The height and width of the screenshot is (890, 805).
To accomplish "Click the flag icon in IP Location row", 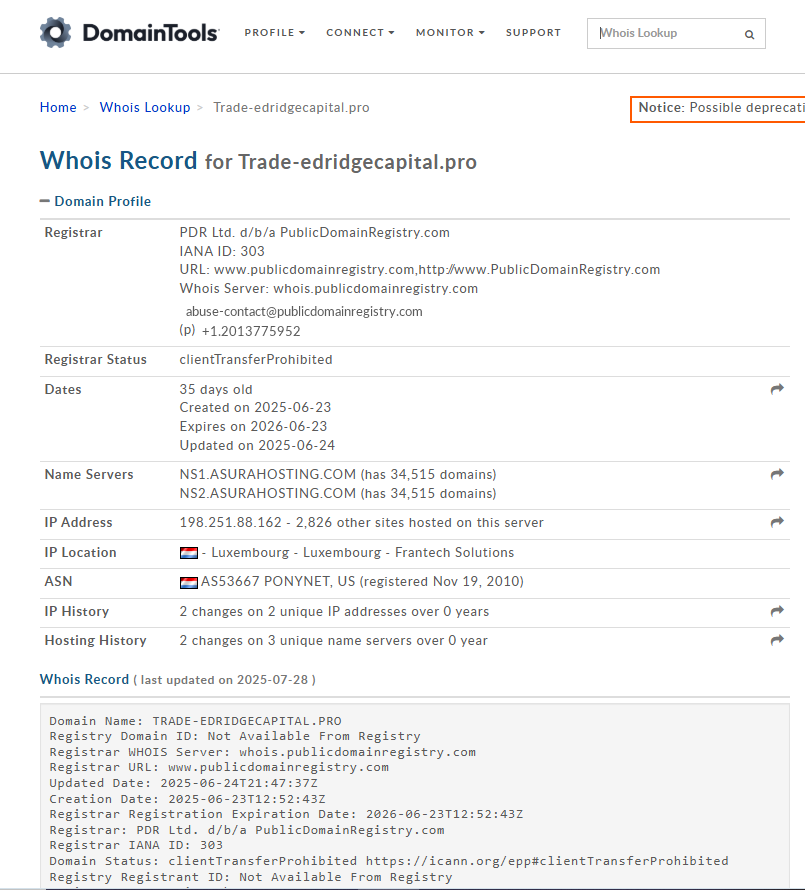I will click(x=188, y=553).
